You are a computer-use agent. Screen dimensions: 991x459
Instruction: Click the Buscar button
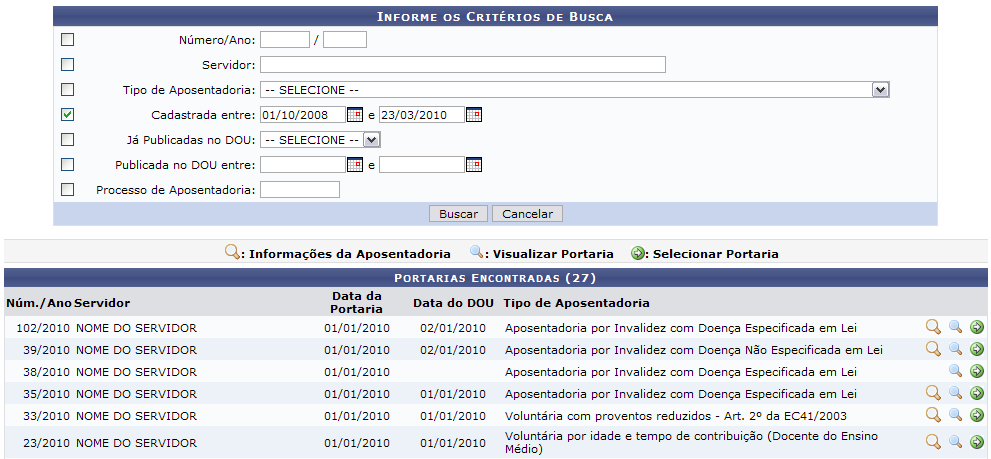click(458, 214)
